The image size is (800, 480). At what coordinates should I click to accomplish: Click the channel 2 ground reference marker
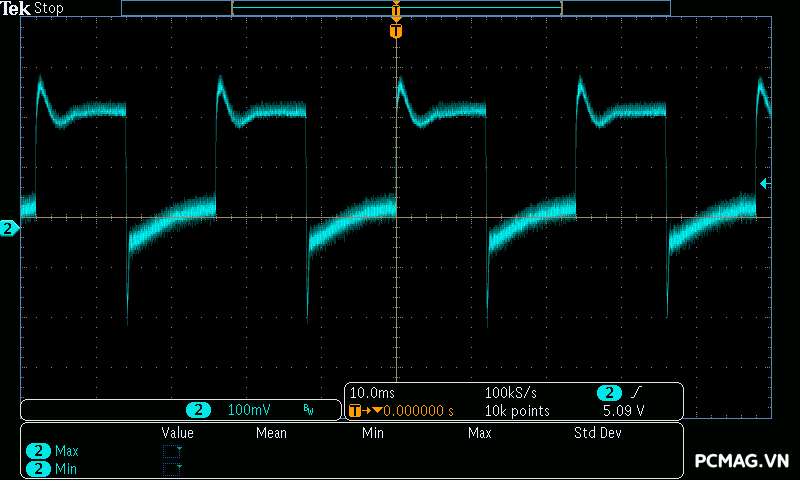(9, 229)
